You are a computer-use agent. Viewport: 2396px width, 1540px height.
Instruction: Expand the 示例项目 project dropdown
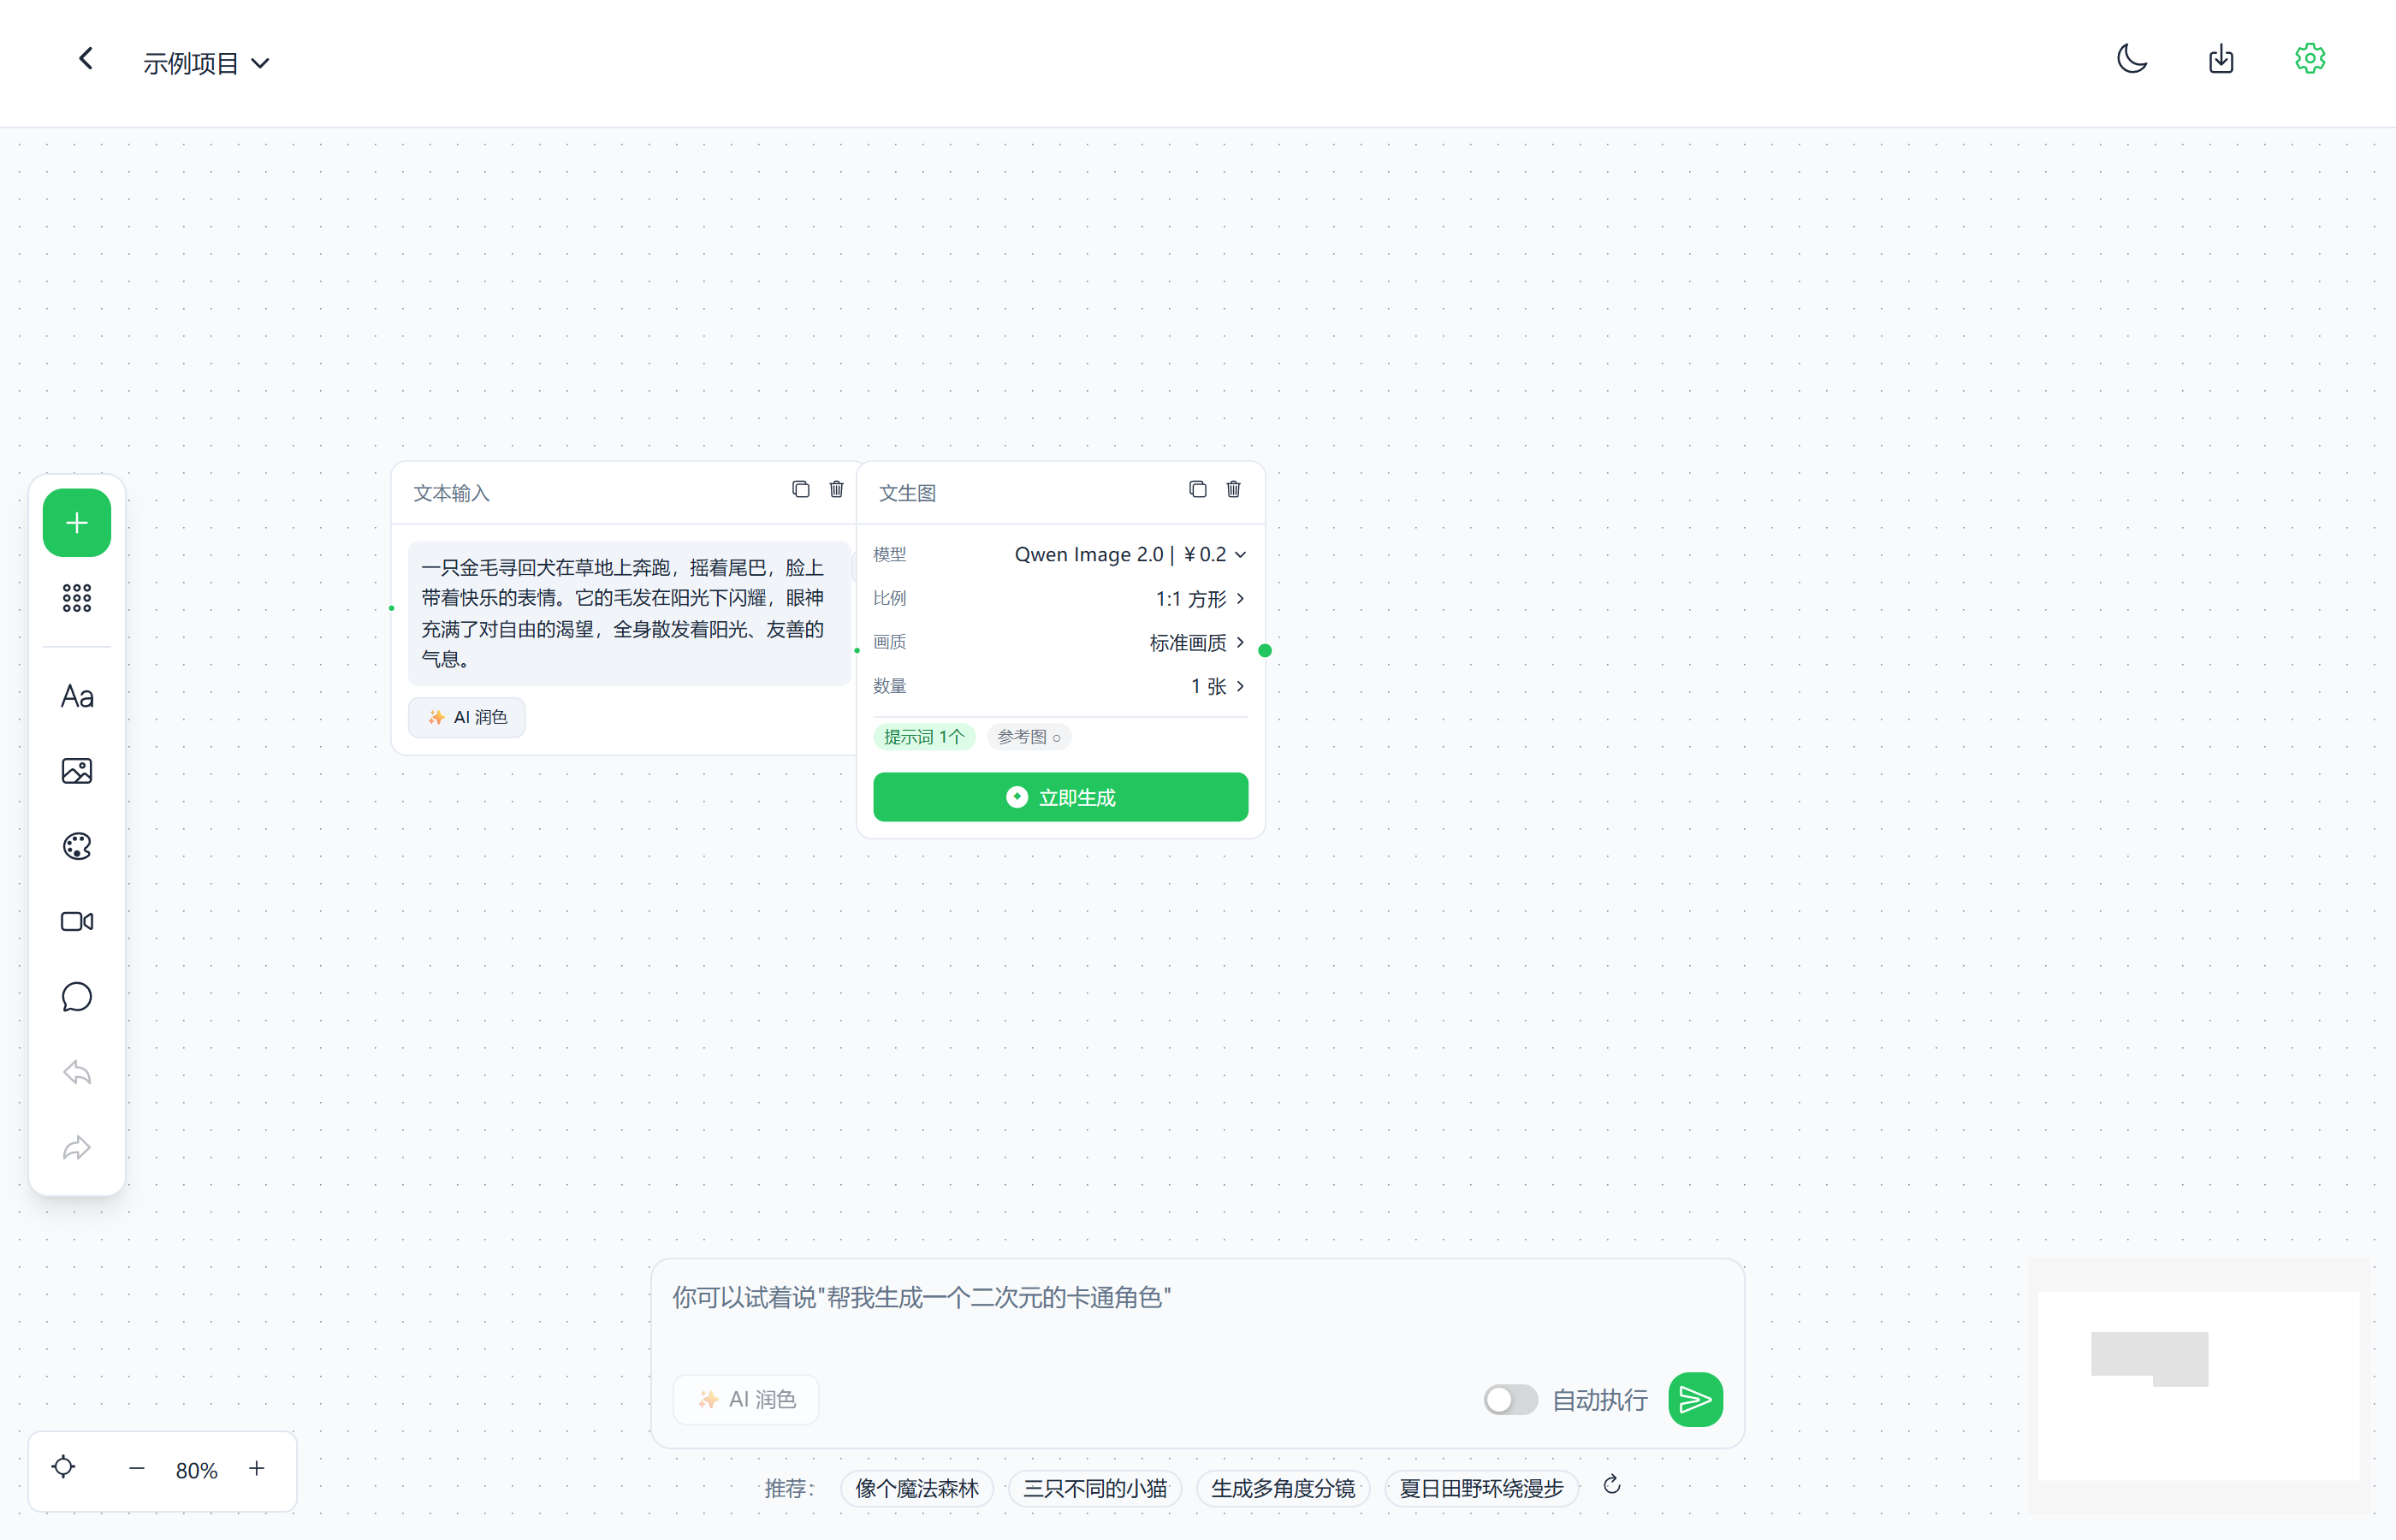[206, 63]
